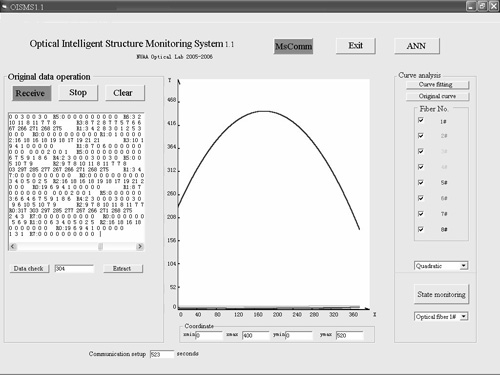Uncheck fiber 5# checkbox

(421, 182)
